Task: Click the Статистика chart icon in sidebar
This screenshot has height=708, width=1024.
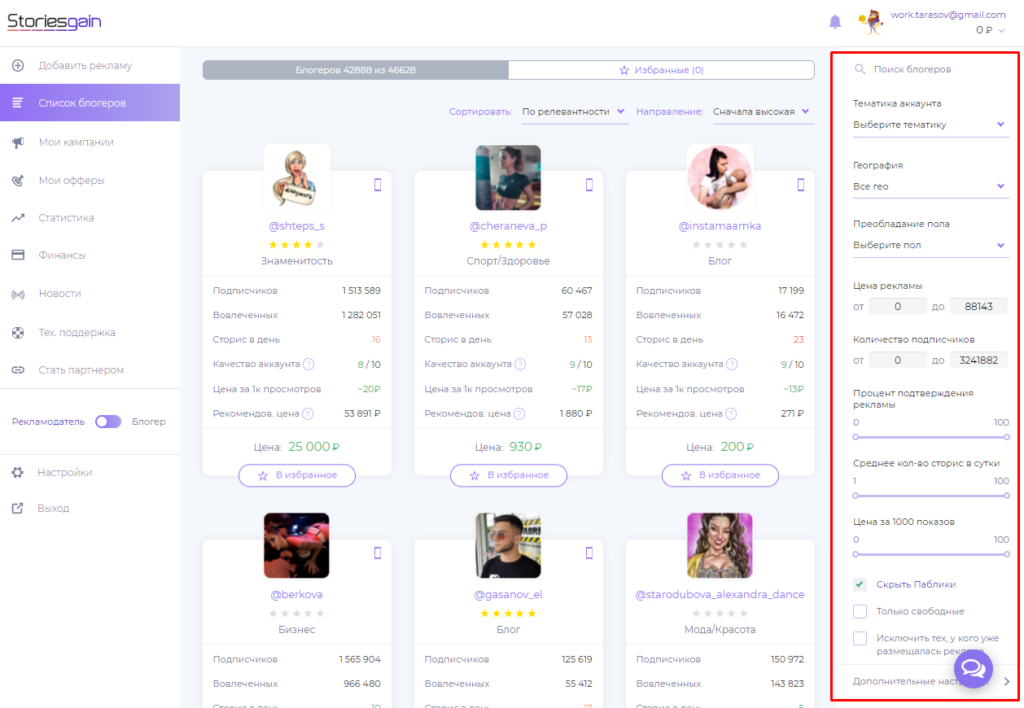Action: 18,218
